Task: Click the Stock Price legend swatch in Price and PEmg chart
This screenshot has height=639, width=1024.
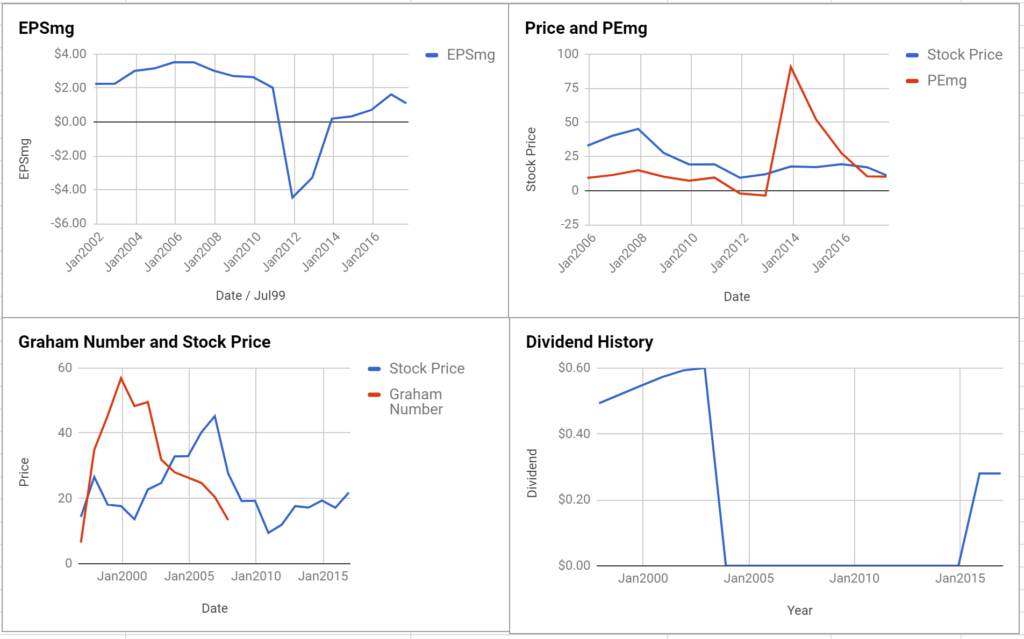Action: pyautogui.click(x=912, y=55)
